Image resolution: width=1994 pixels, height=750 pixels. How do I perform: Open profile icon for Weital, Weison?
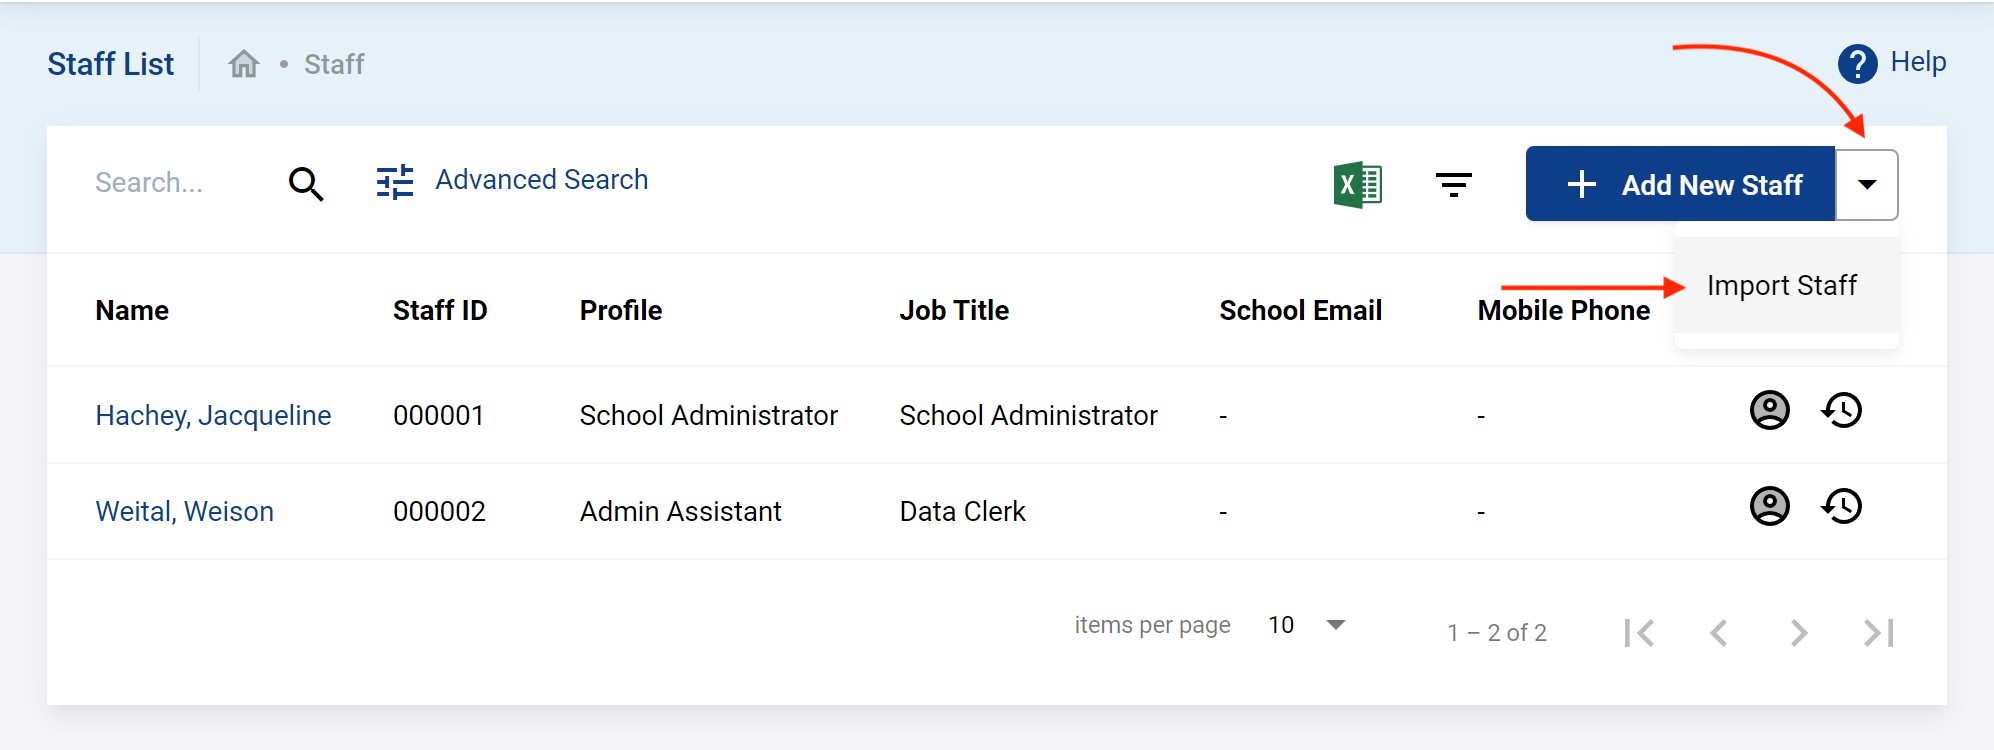(x=1769, y=507)
